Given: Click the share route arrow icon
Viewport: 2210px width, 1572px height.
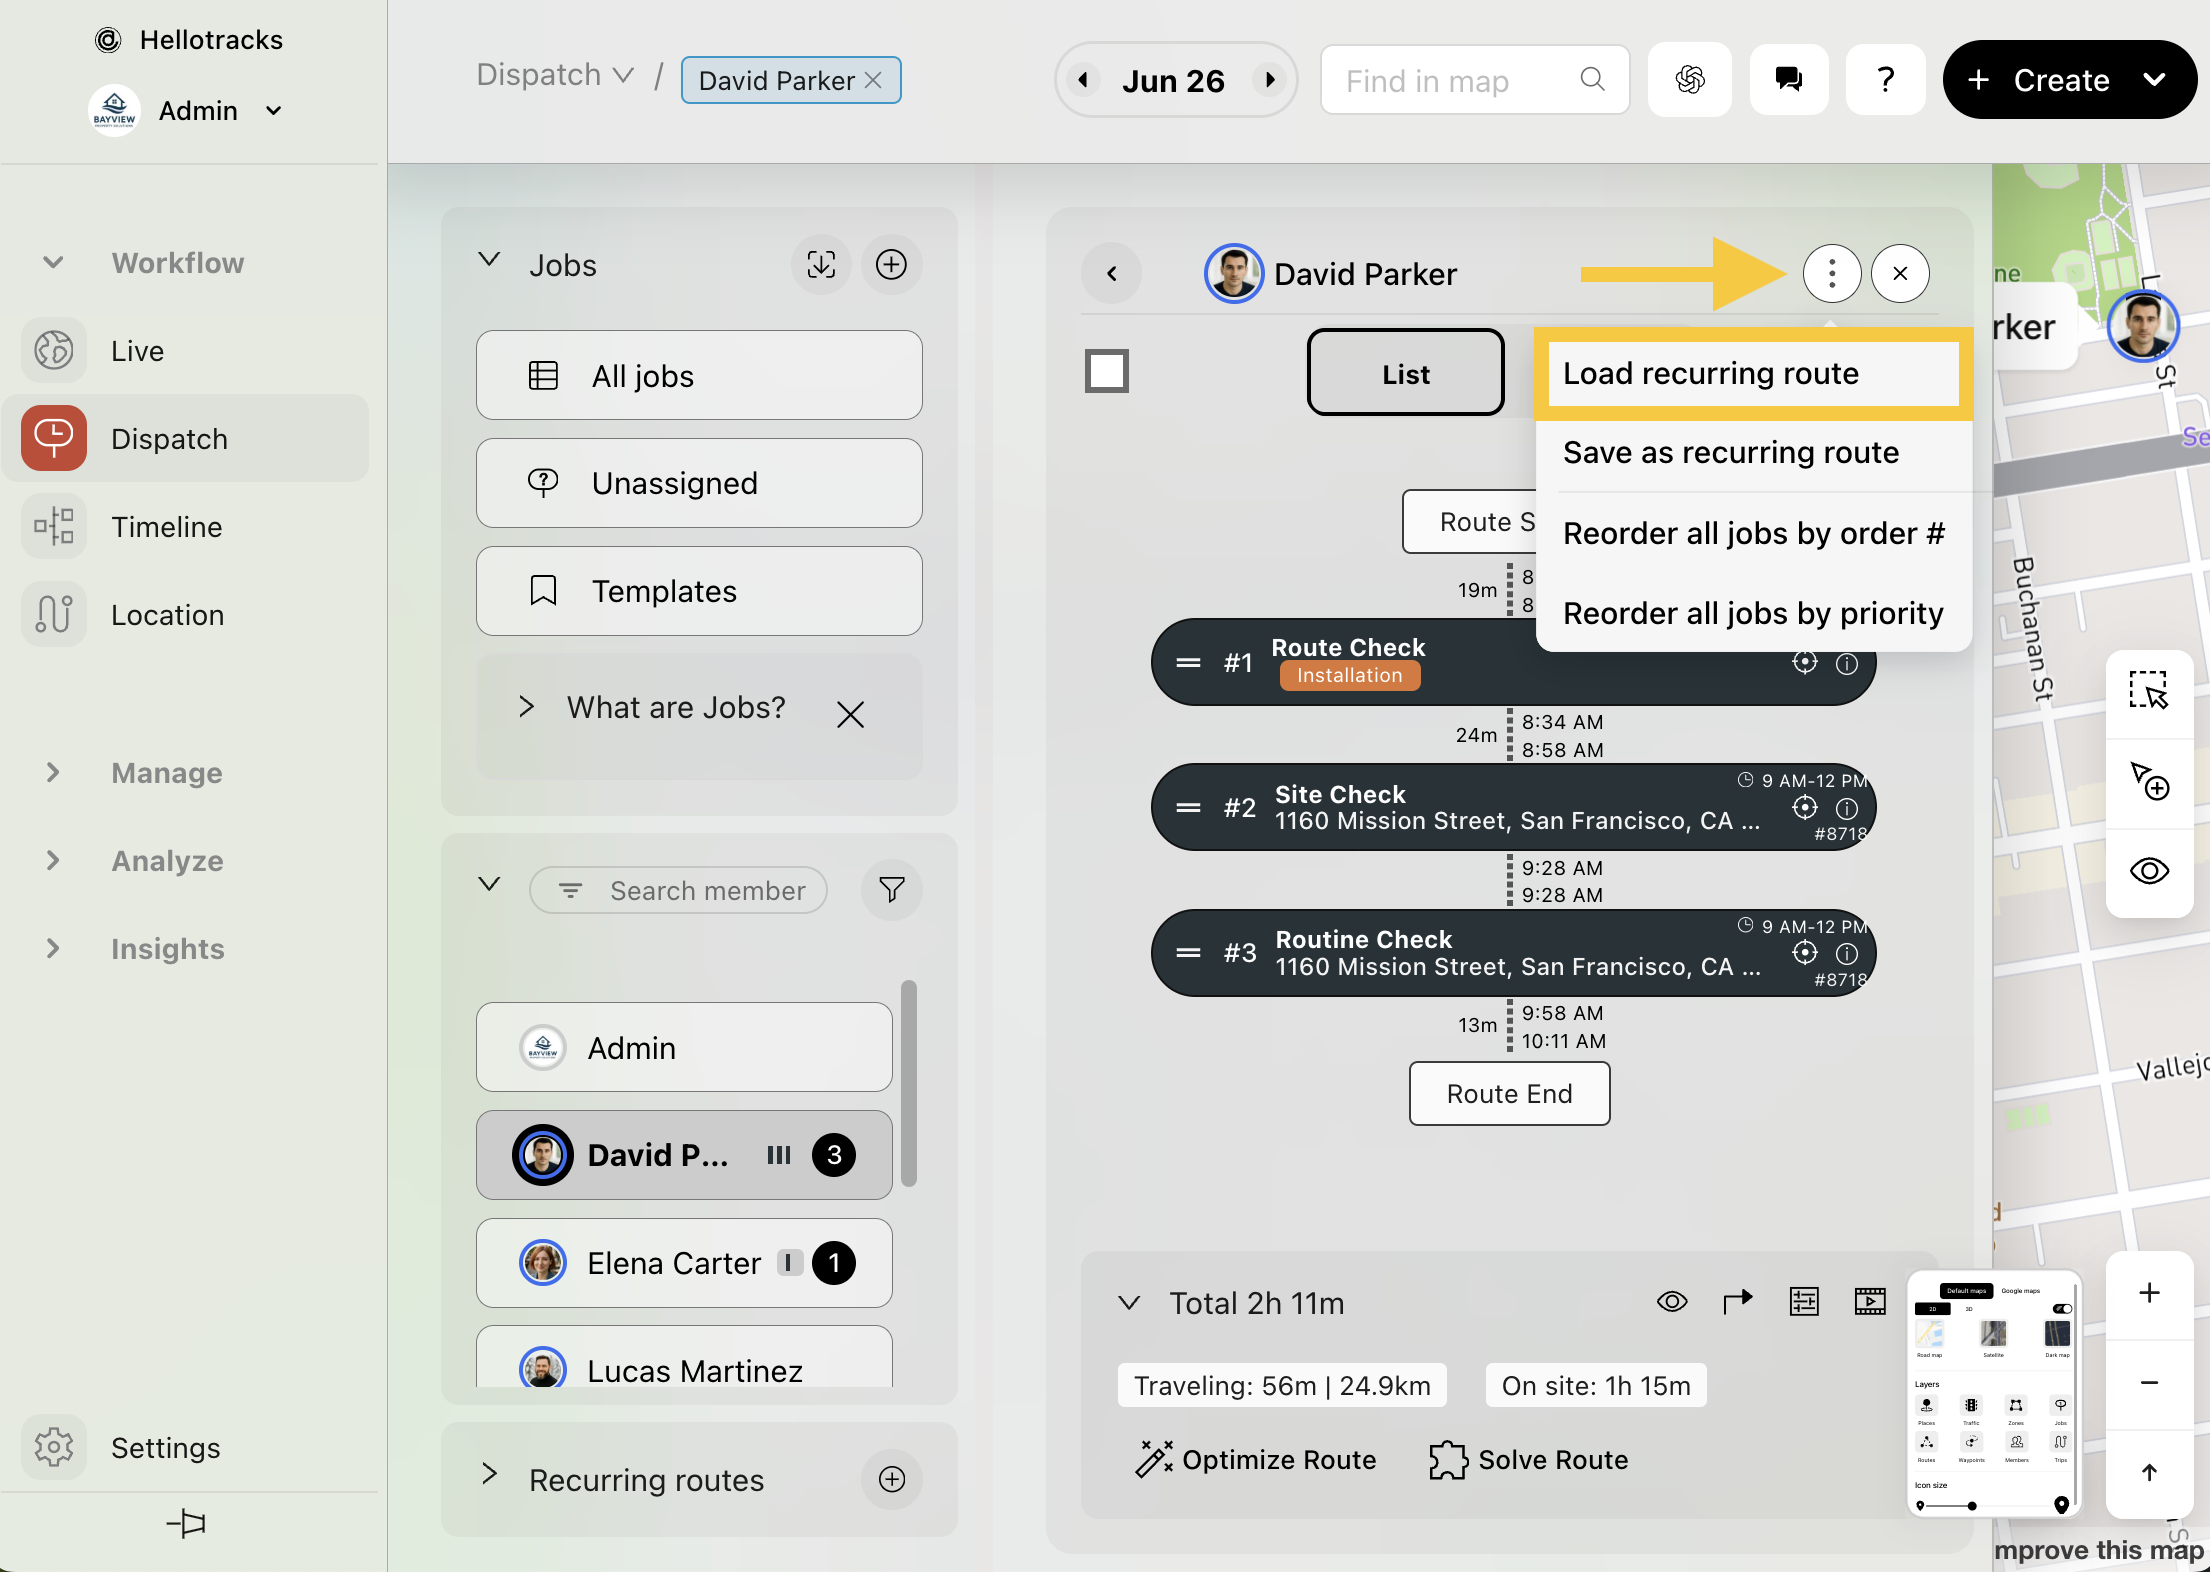Looking at the screenshot, I should 1738,1301.
